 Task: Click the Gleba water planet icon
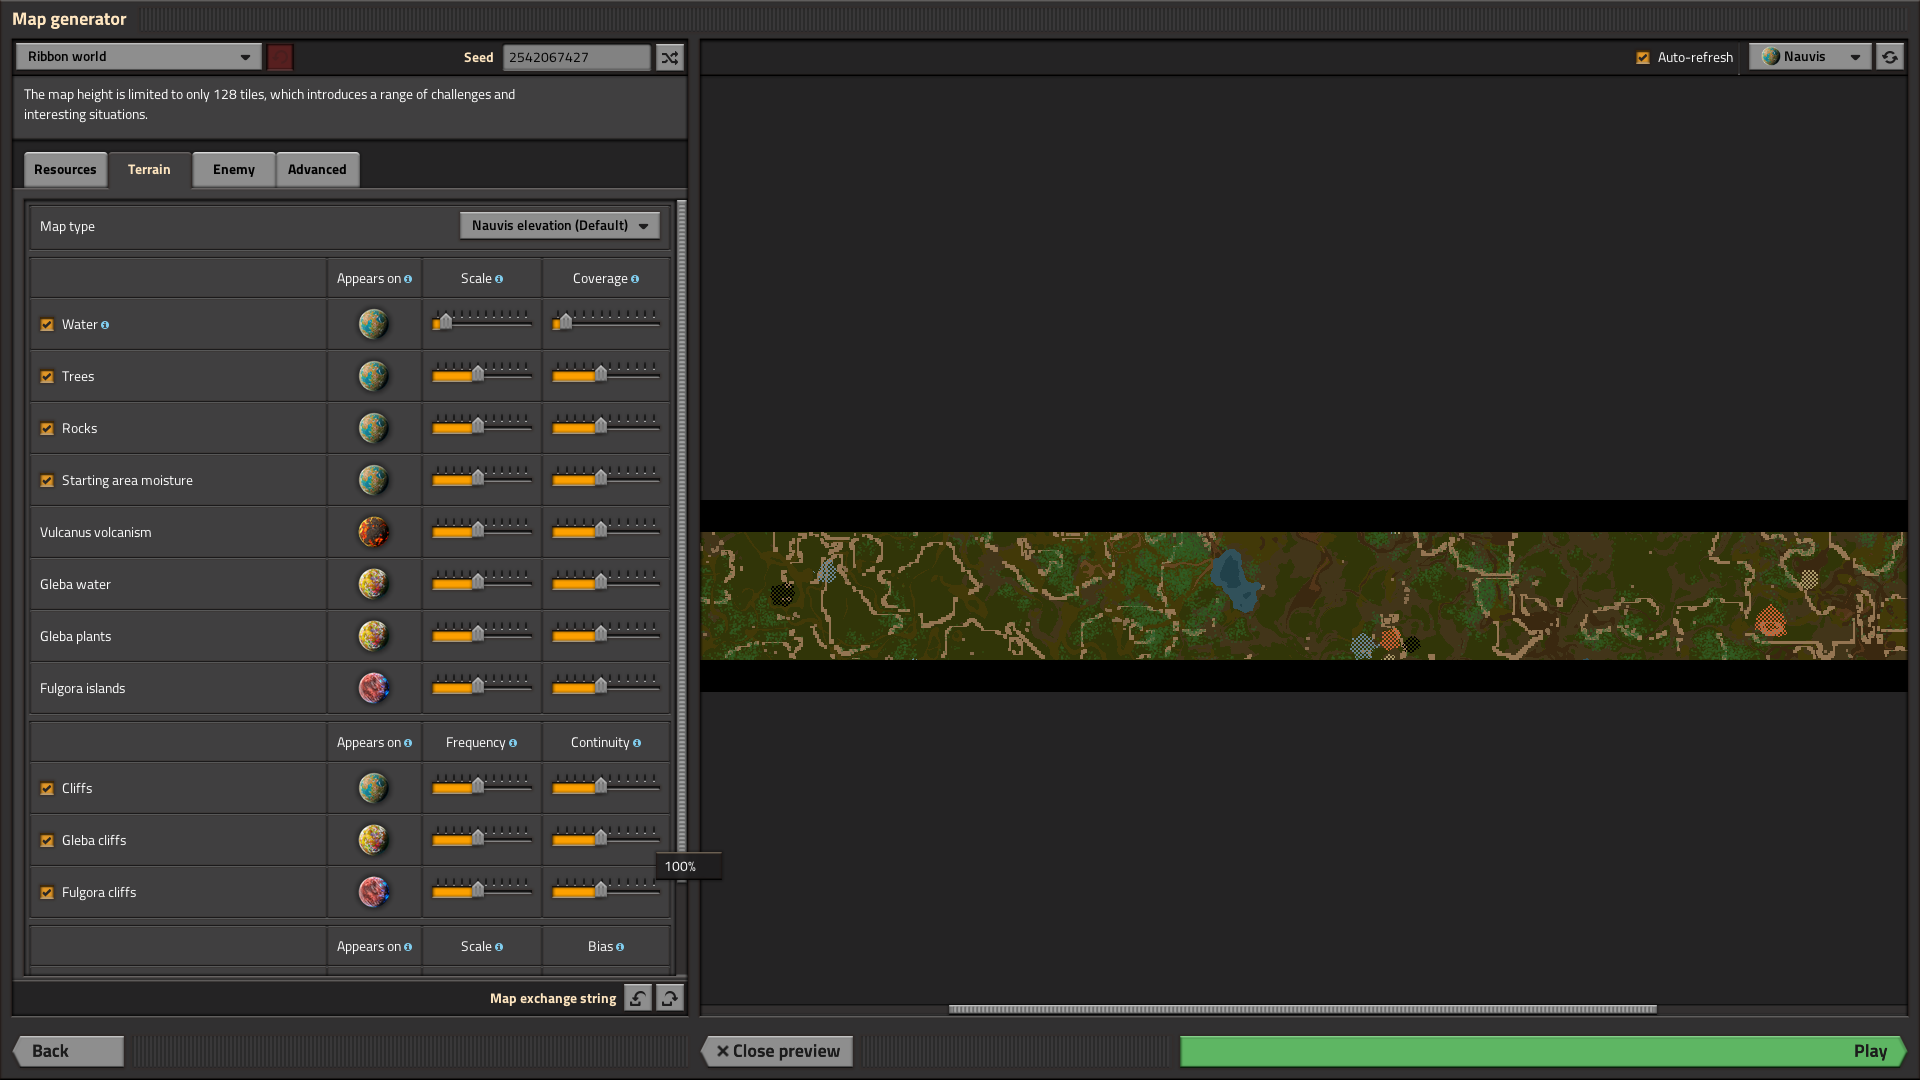tap(372, 583)
